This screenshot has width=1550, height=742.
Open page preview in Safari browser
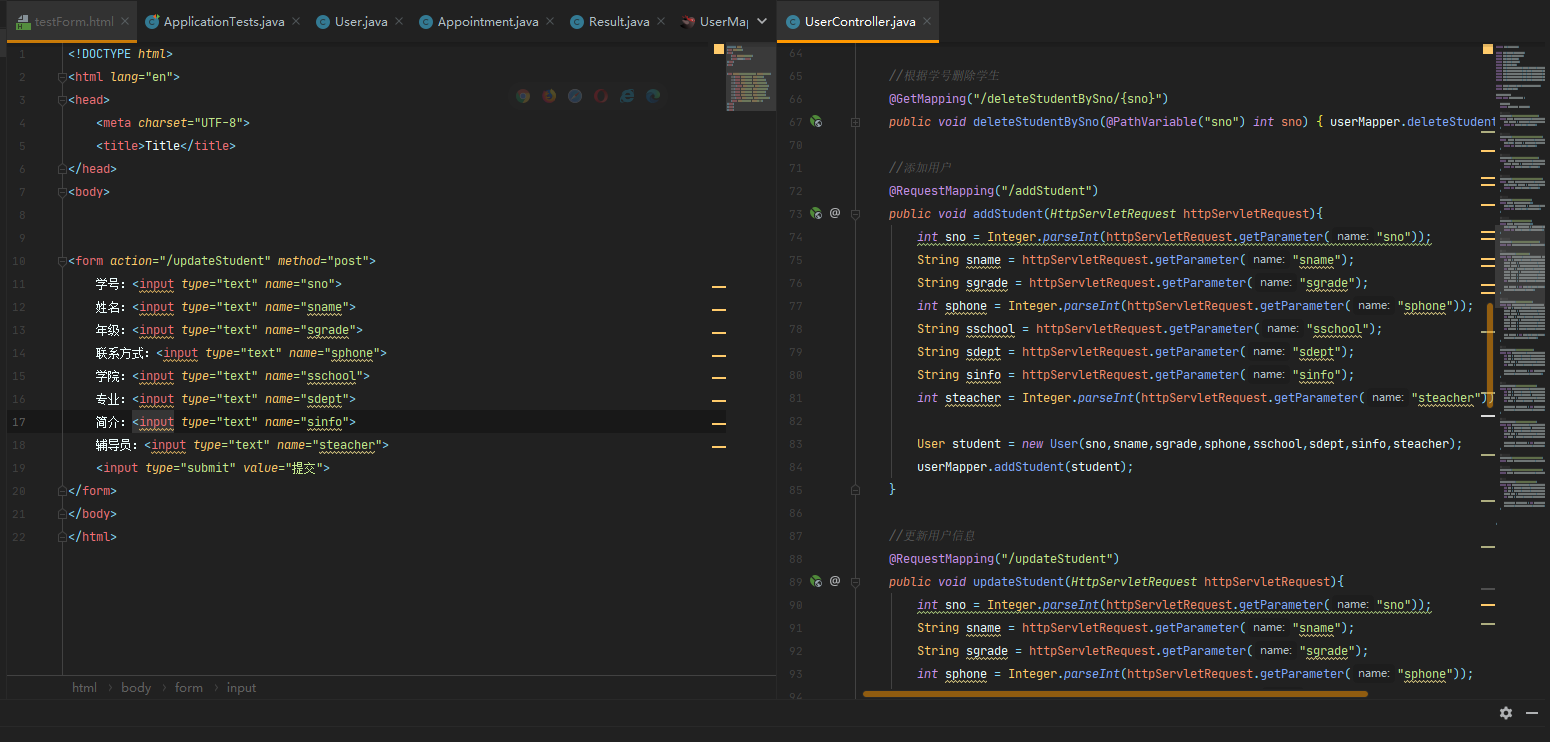pyautogui.click(x=575, y=96)
